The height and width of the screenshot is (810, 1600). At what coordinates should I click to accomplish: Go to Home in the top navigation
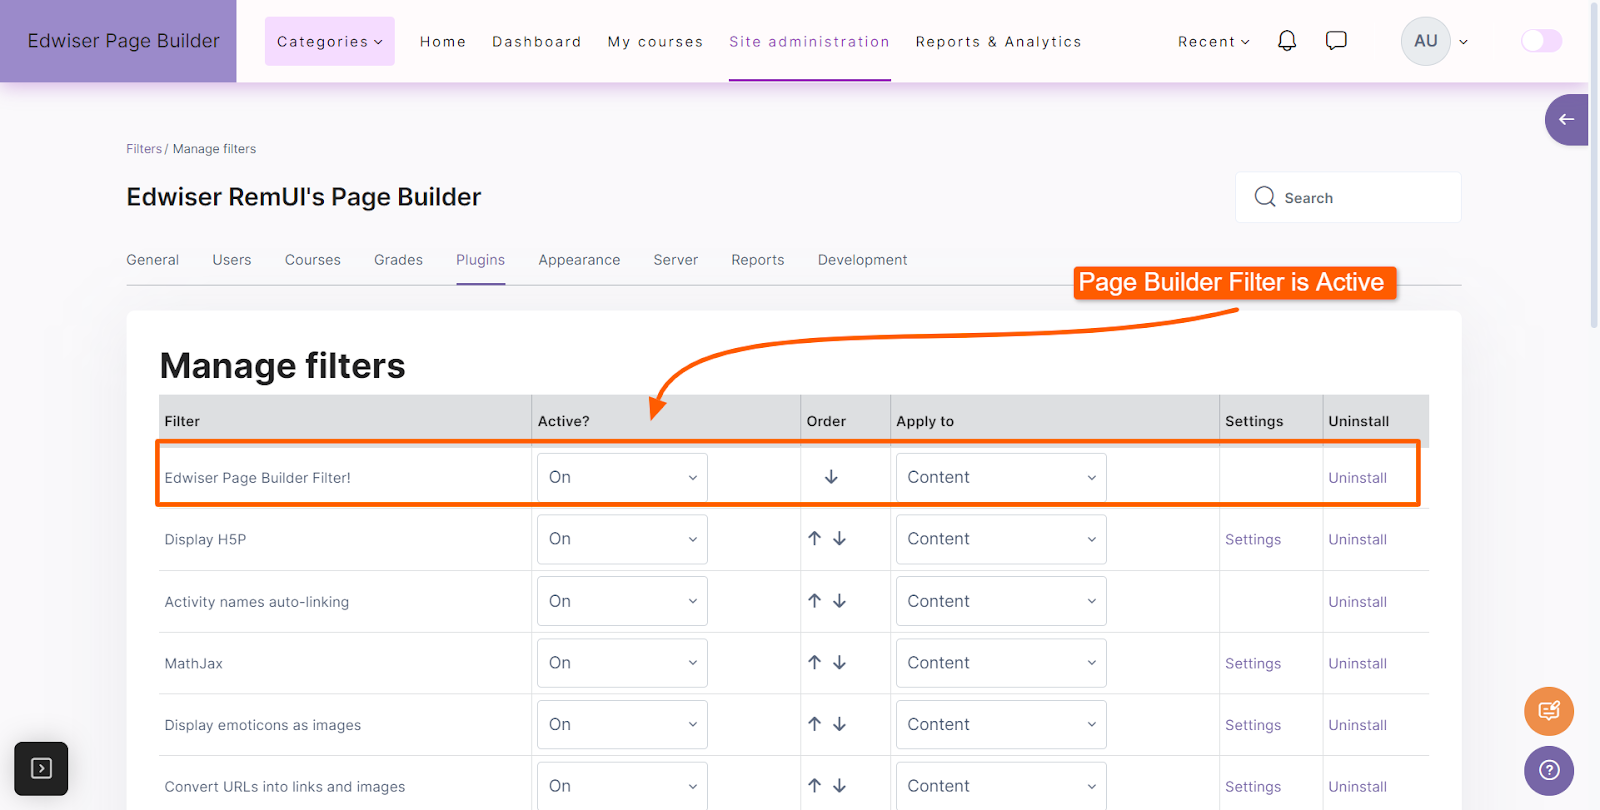click(443, 42)
